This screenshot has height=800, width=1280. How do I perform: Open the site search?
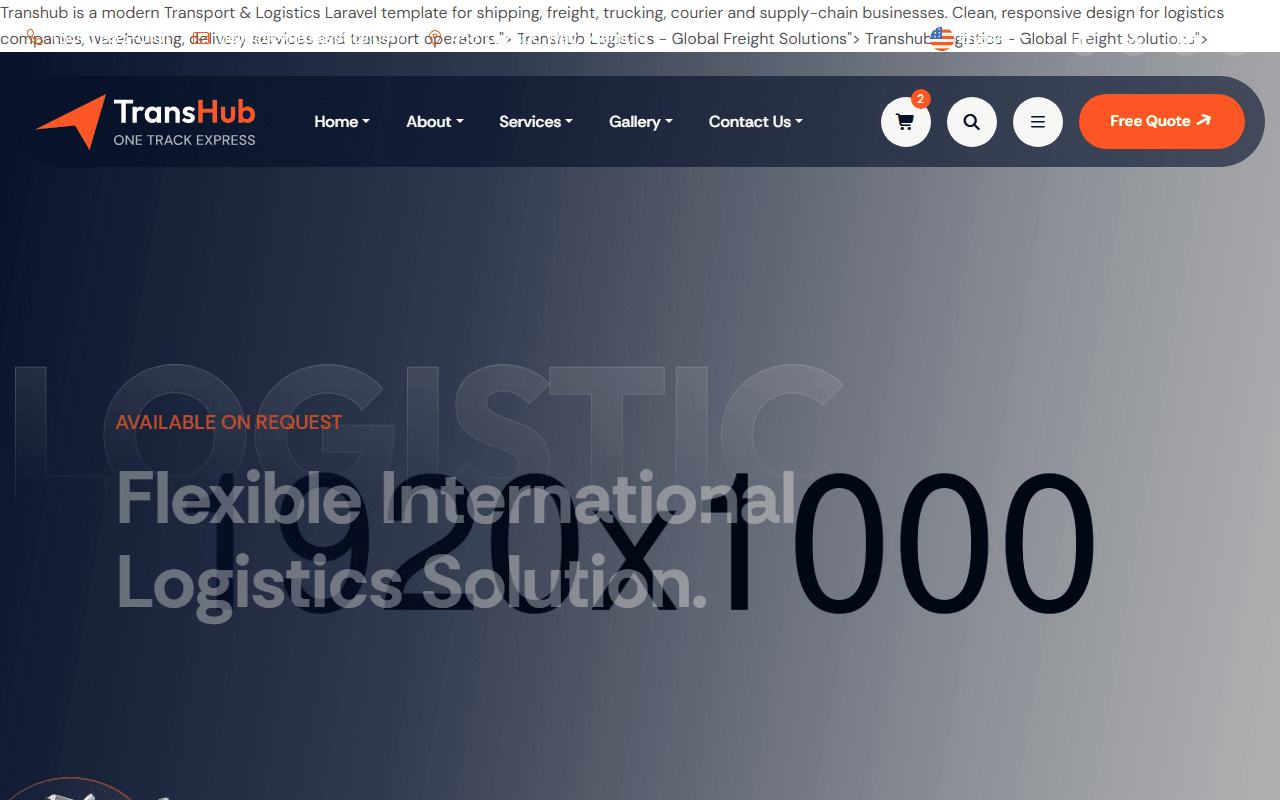[x=972, y=122]
